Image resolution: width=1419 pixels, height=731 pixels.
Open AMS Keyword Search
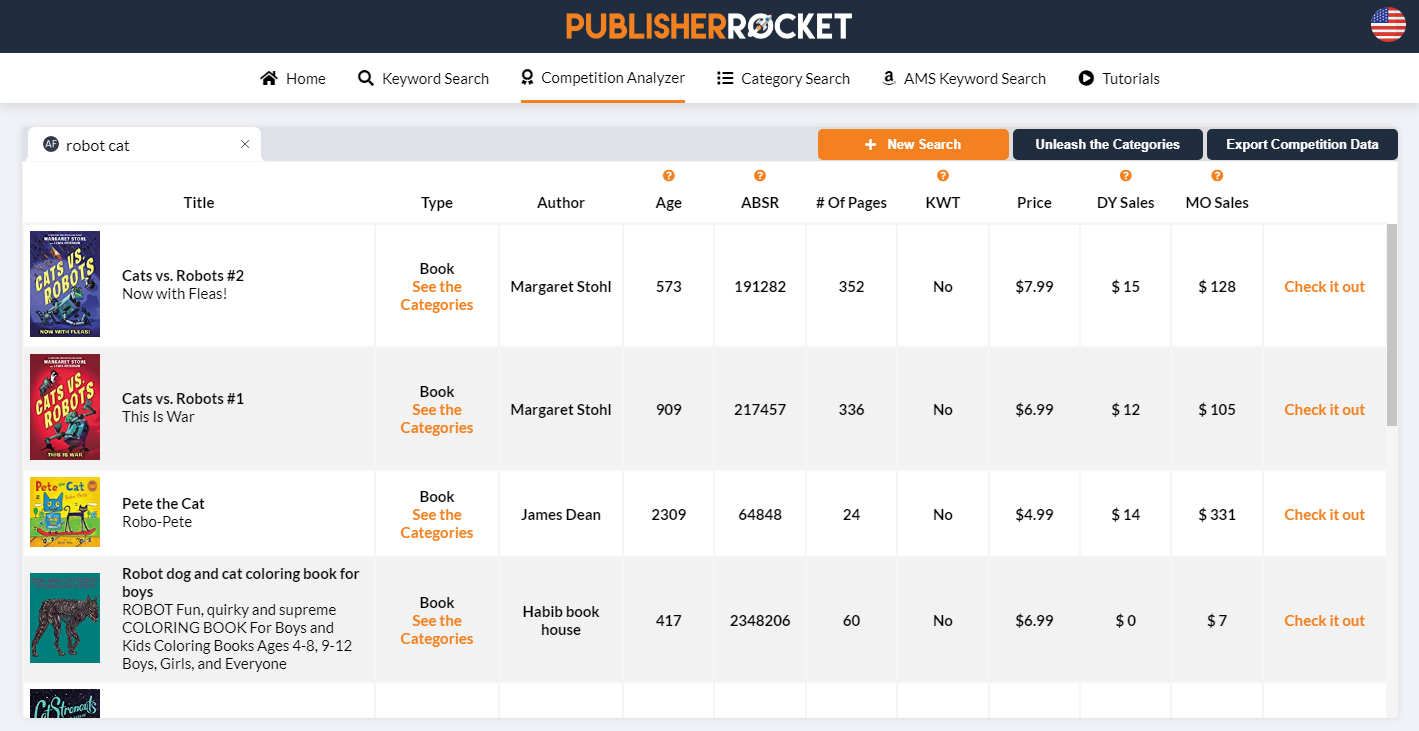coord(964,78)
